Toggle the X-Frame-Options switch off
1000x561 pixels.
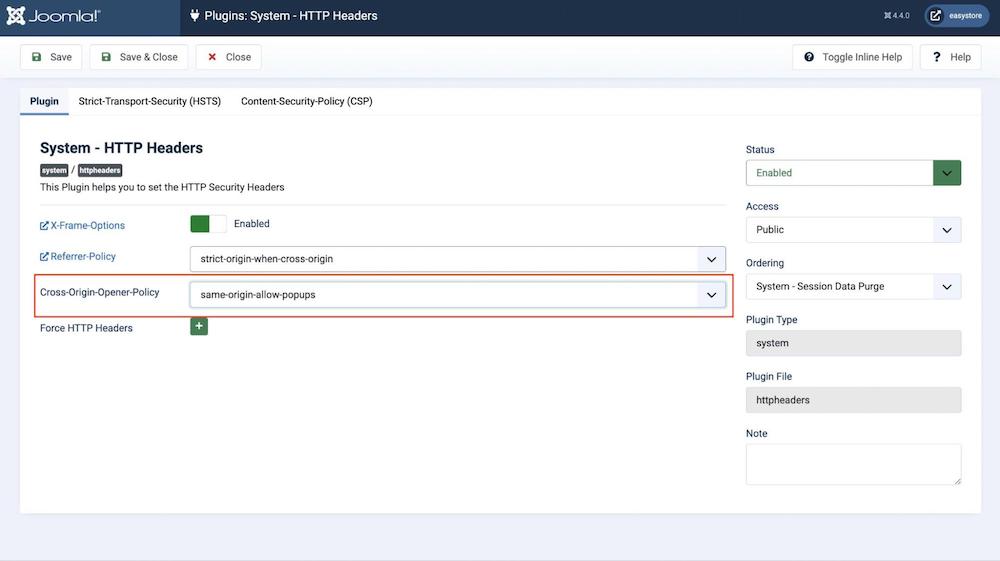208,224
